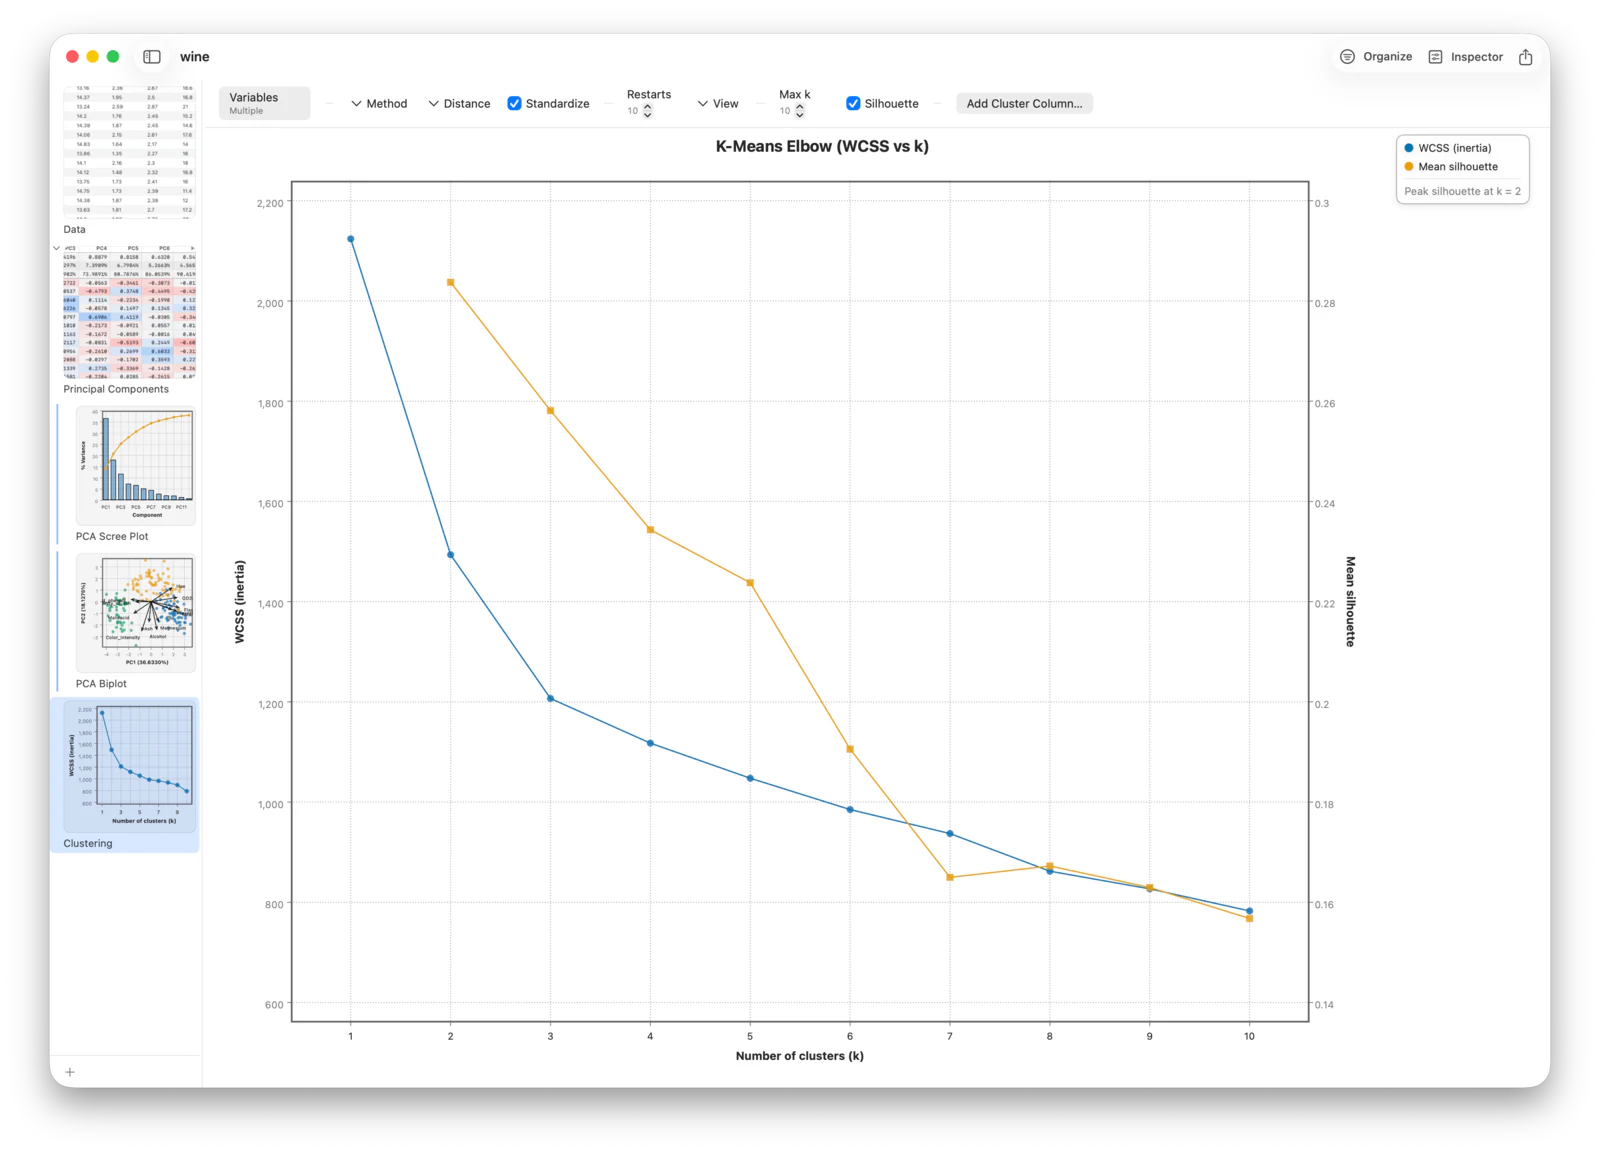The width and height of the screenshot is (1600, 1153).
Task: Open the Method dropdown
Action: click(379, 103)
